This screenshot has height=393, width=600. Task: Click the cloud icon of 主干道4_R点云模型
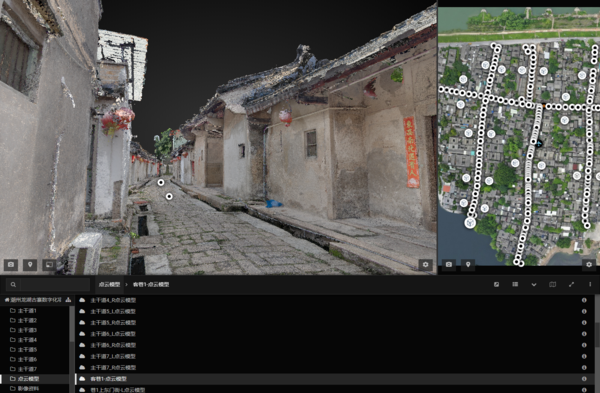82,300
